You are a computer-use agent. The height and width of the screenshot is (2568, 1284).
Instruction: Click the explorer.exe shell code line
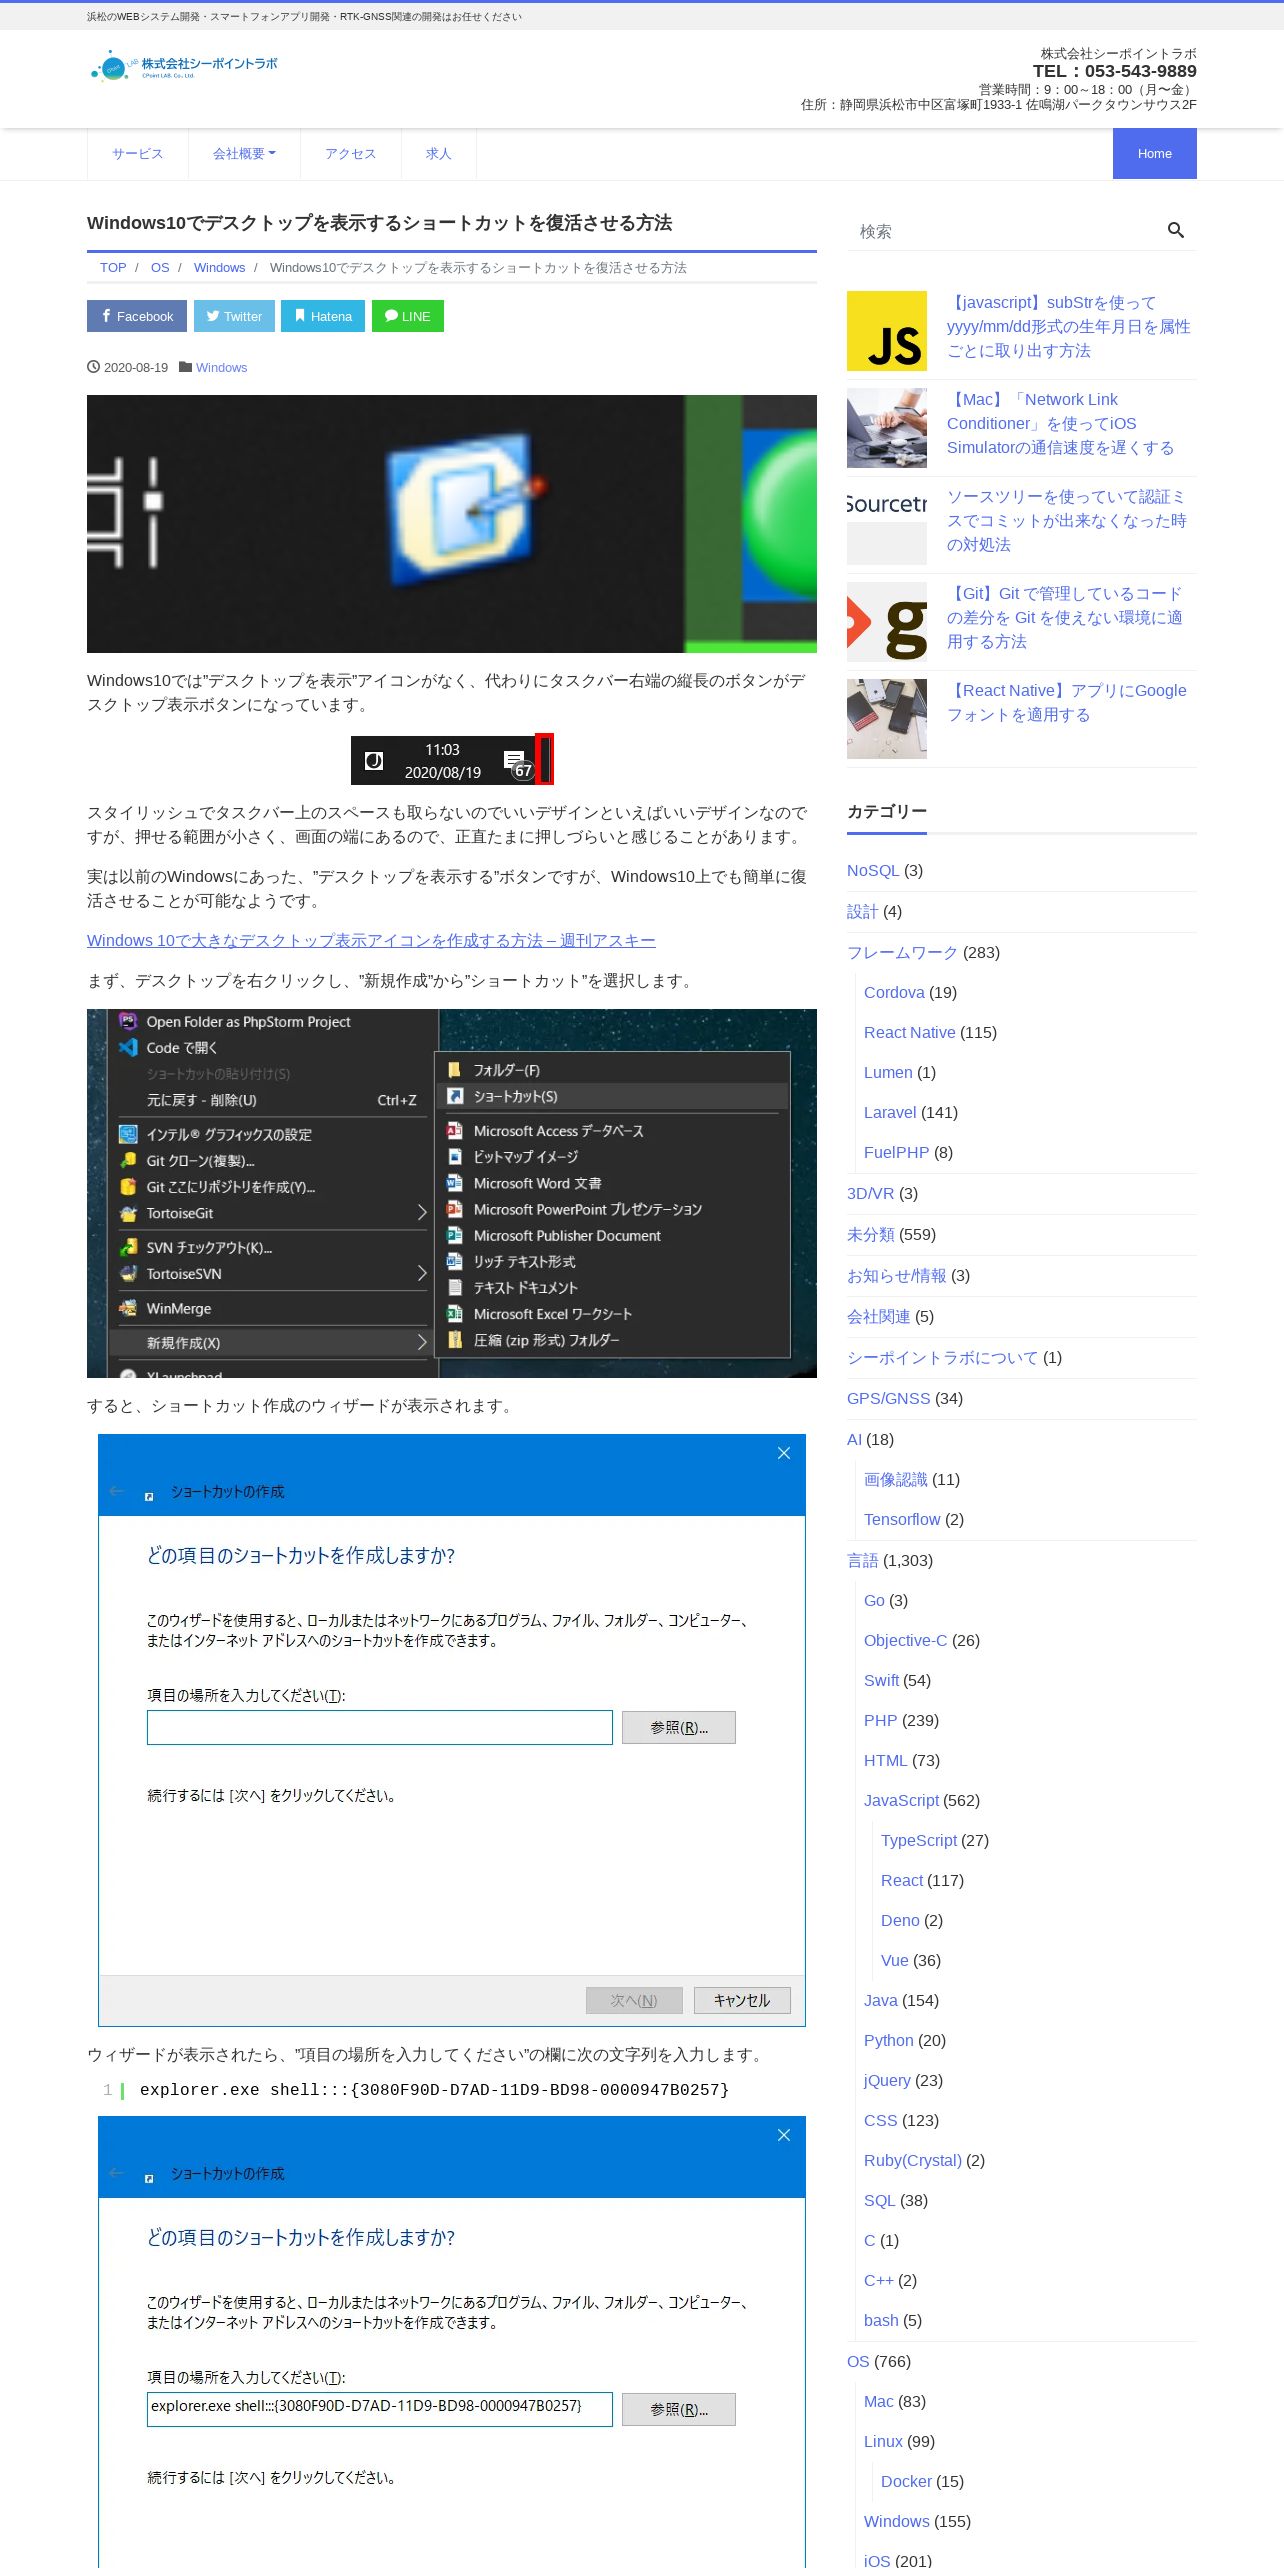click(434, 2090)
